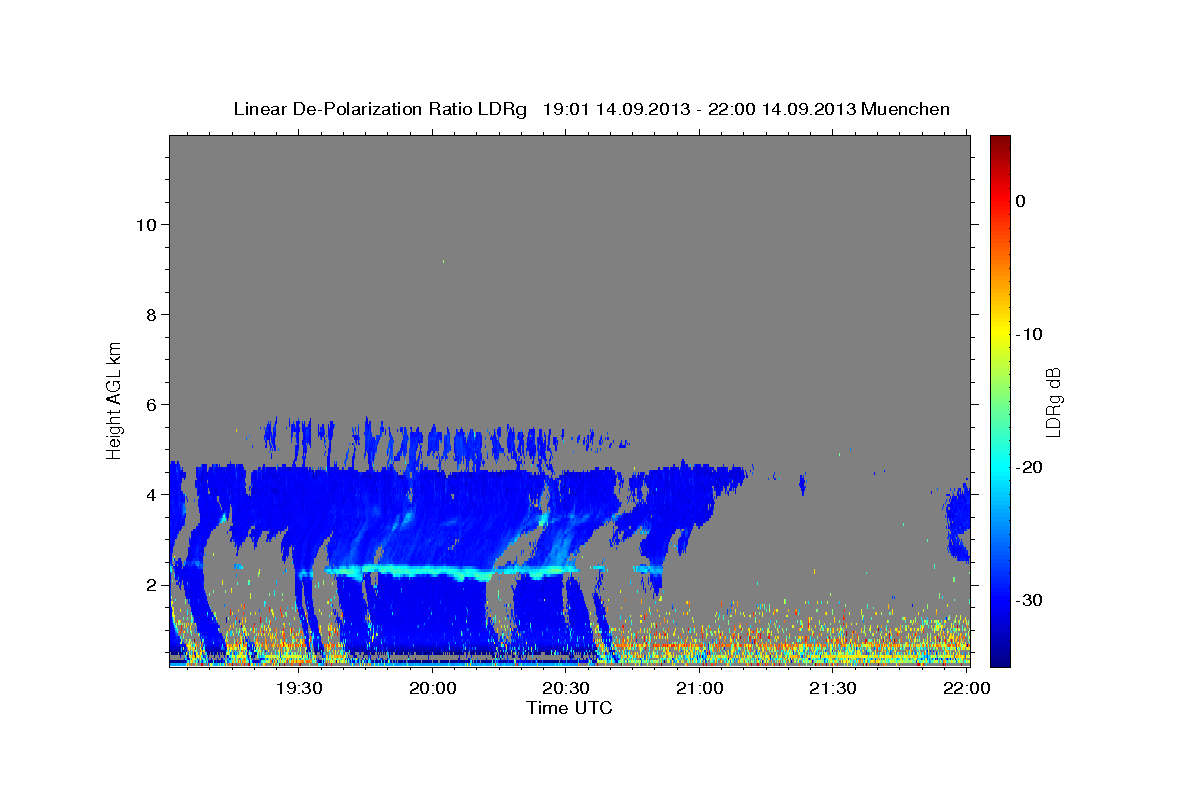Click the 21:30 time tick label
The image size is (1200, 800).
tap(833, 688)
